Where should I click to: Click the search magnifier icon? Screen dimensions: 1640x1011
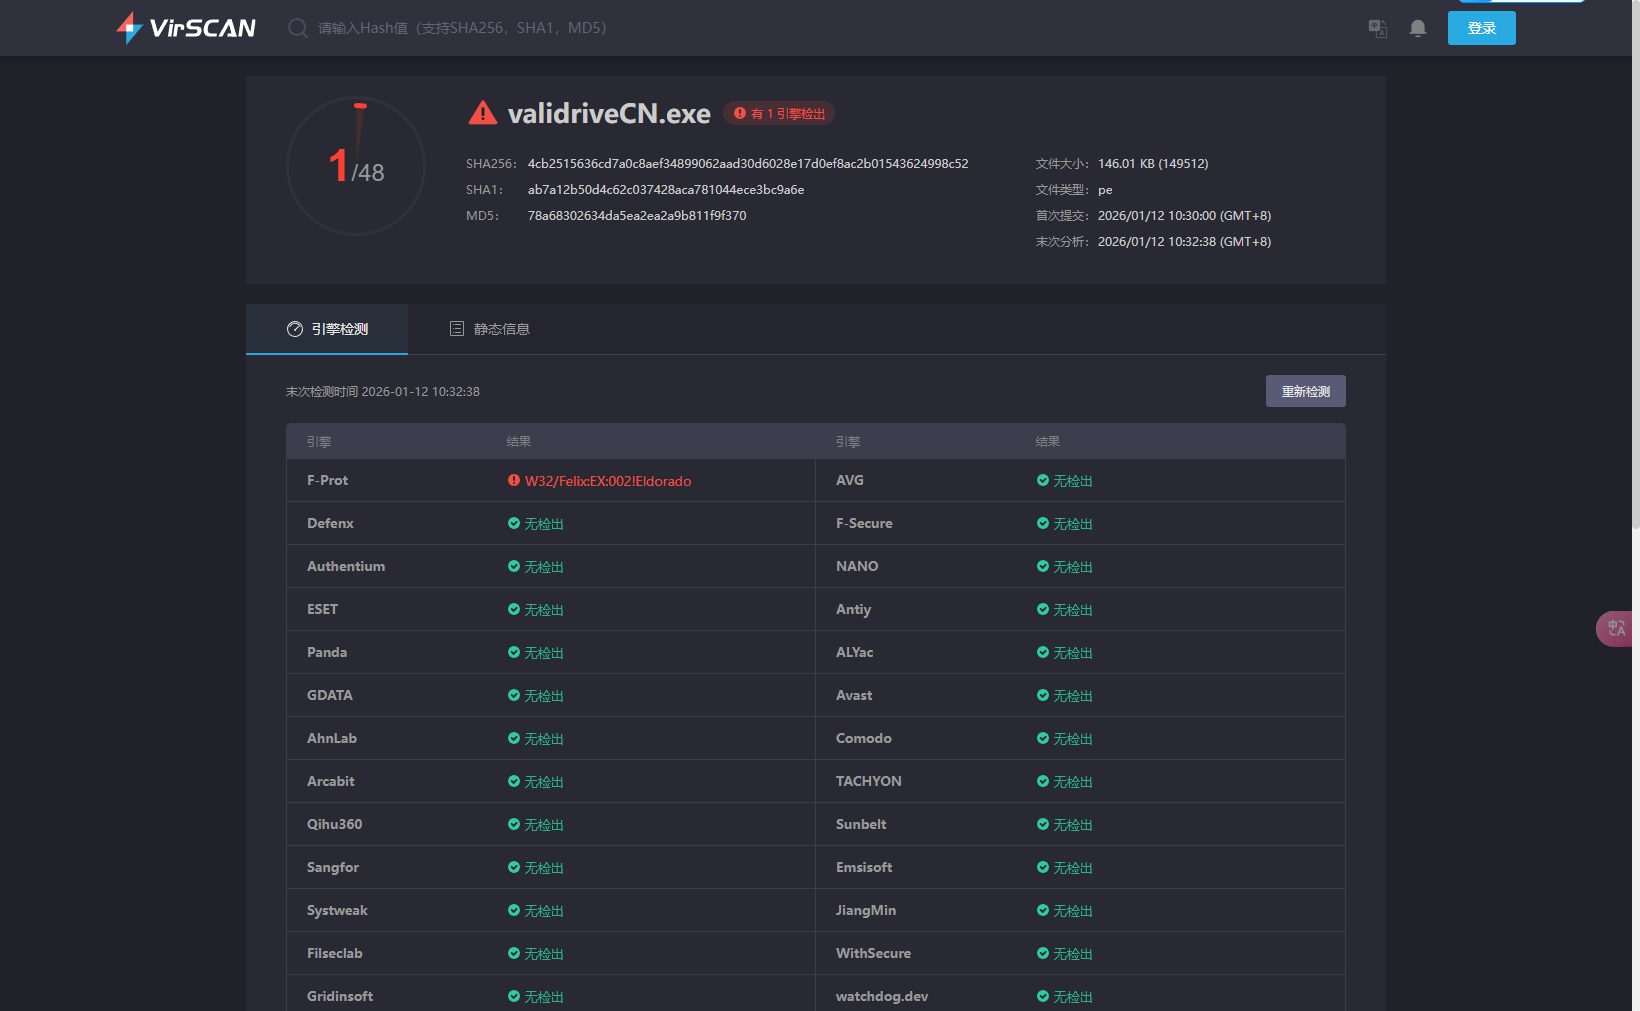(x=297, y=28)
